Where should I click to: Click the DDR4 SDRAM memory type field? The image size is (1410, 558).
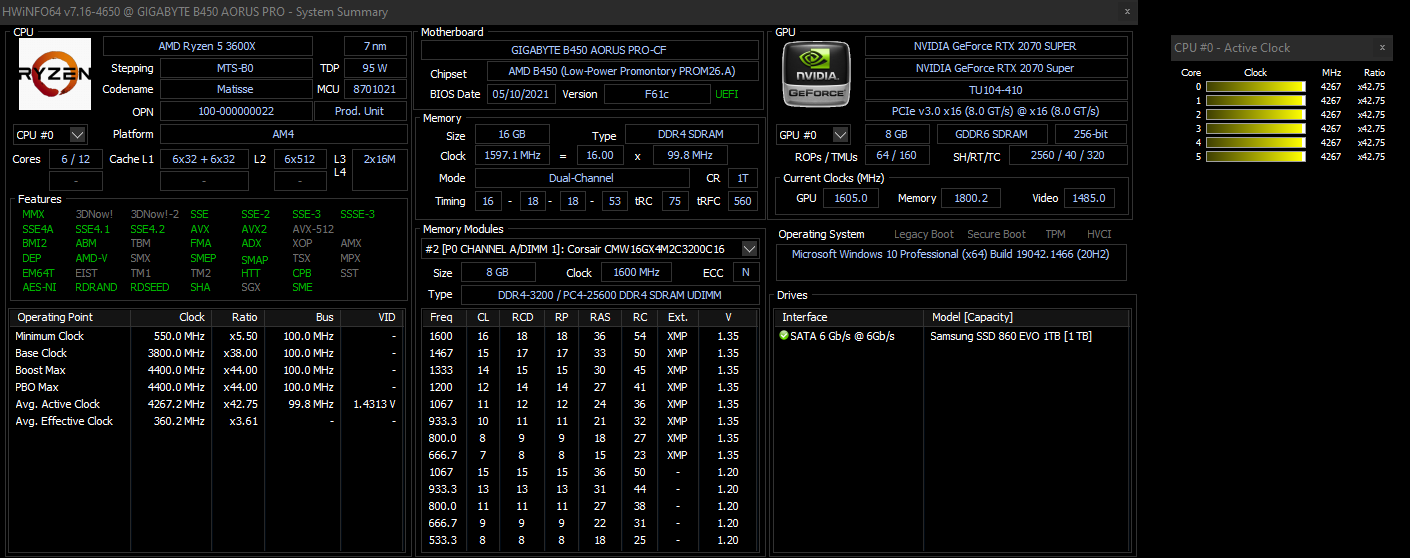point(692,135)
